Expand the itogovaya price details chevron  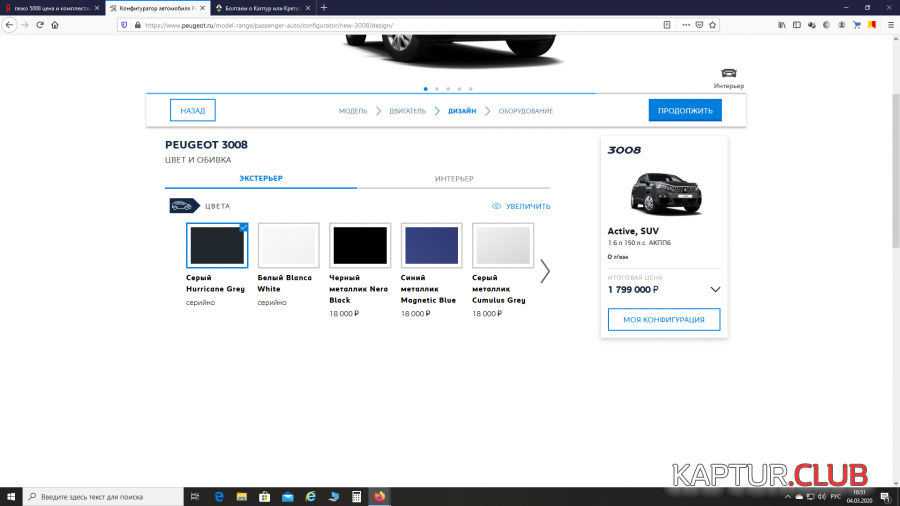[715, 290]
